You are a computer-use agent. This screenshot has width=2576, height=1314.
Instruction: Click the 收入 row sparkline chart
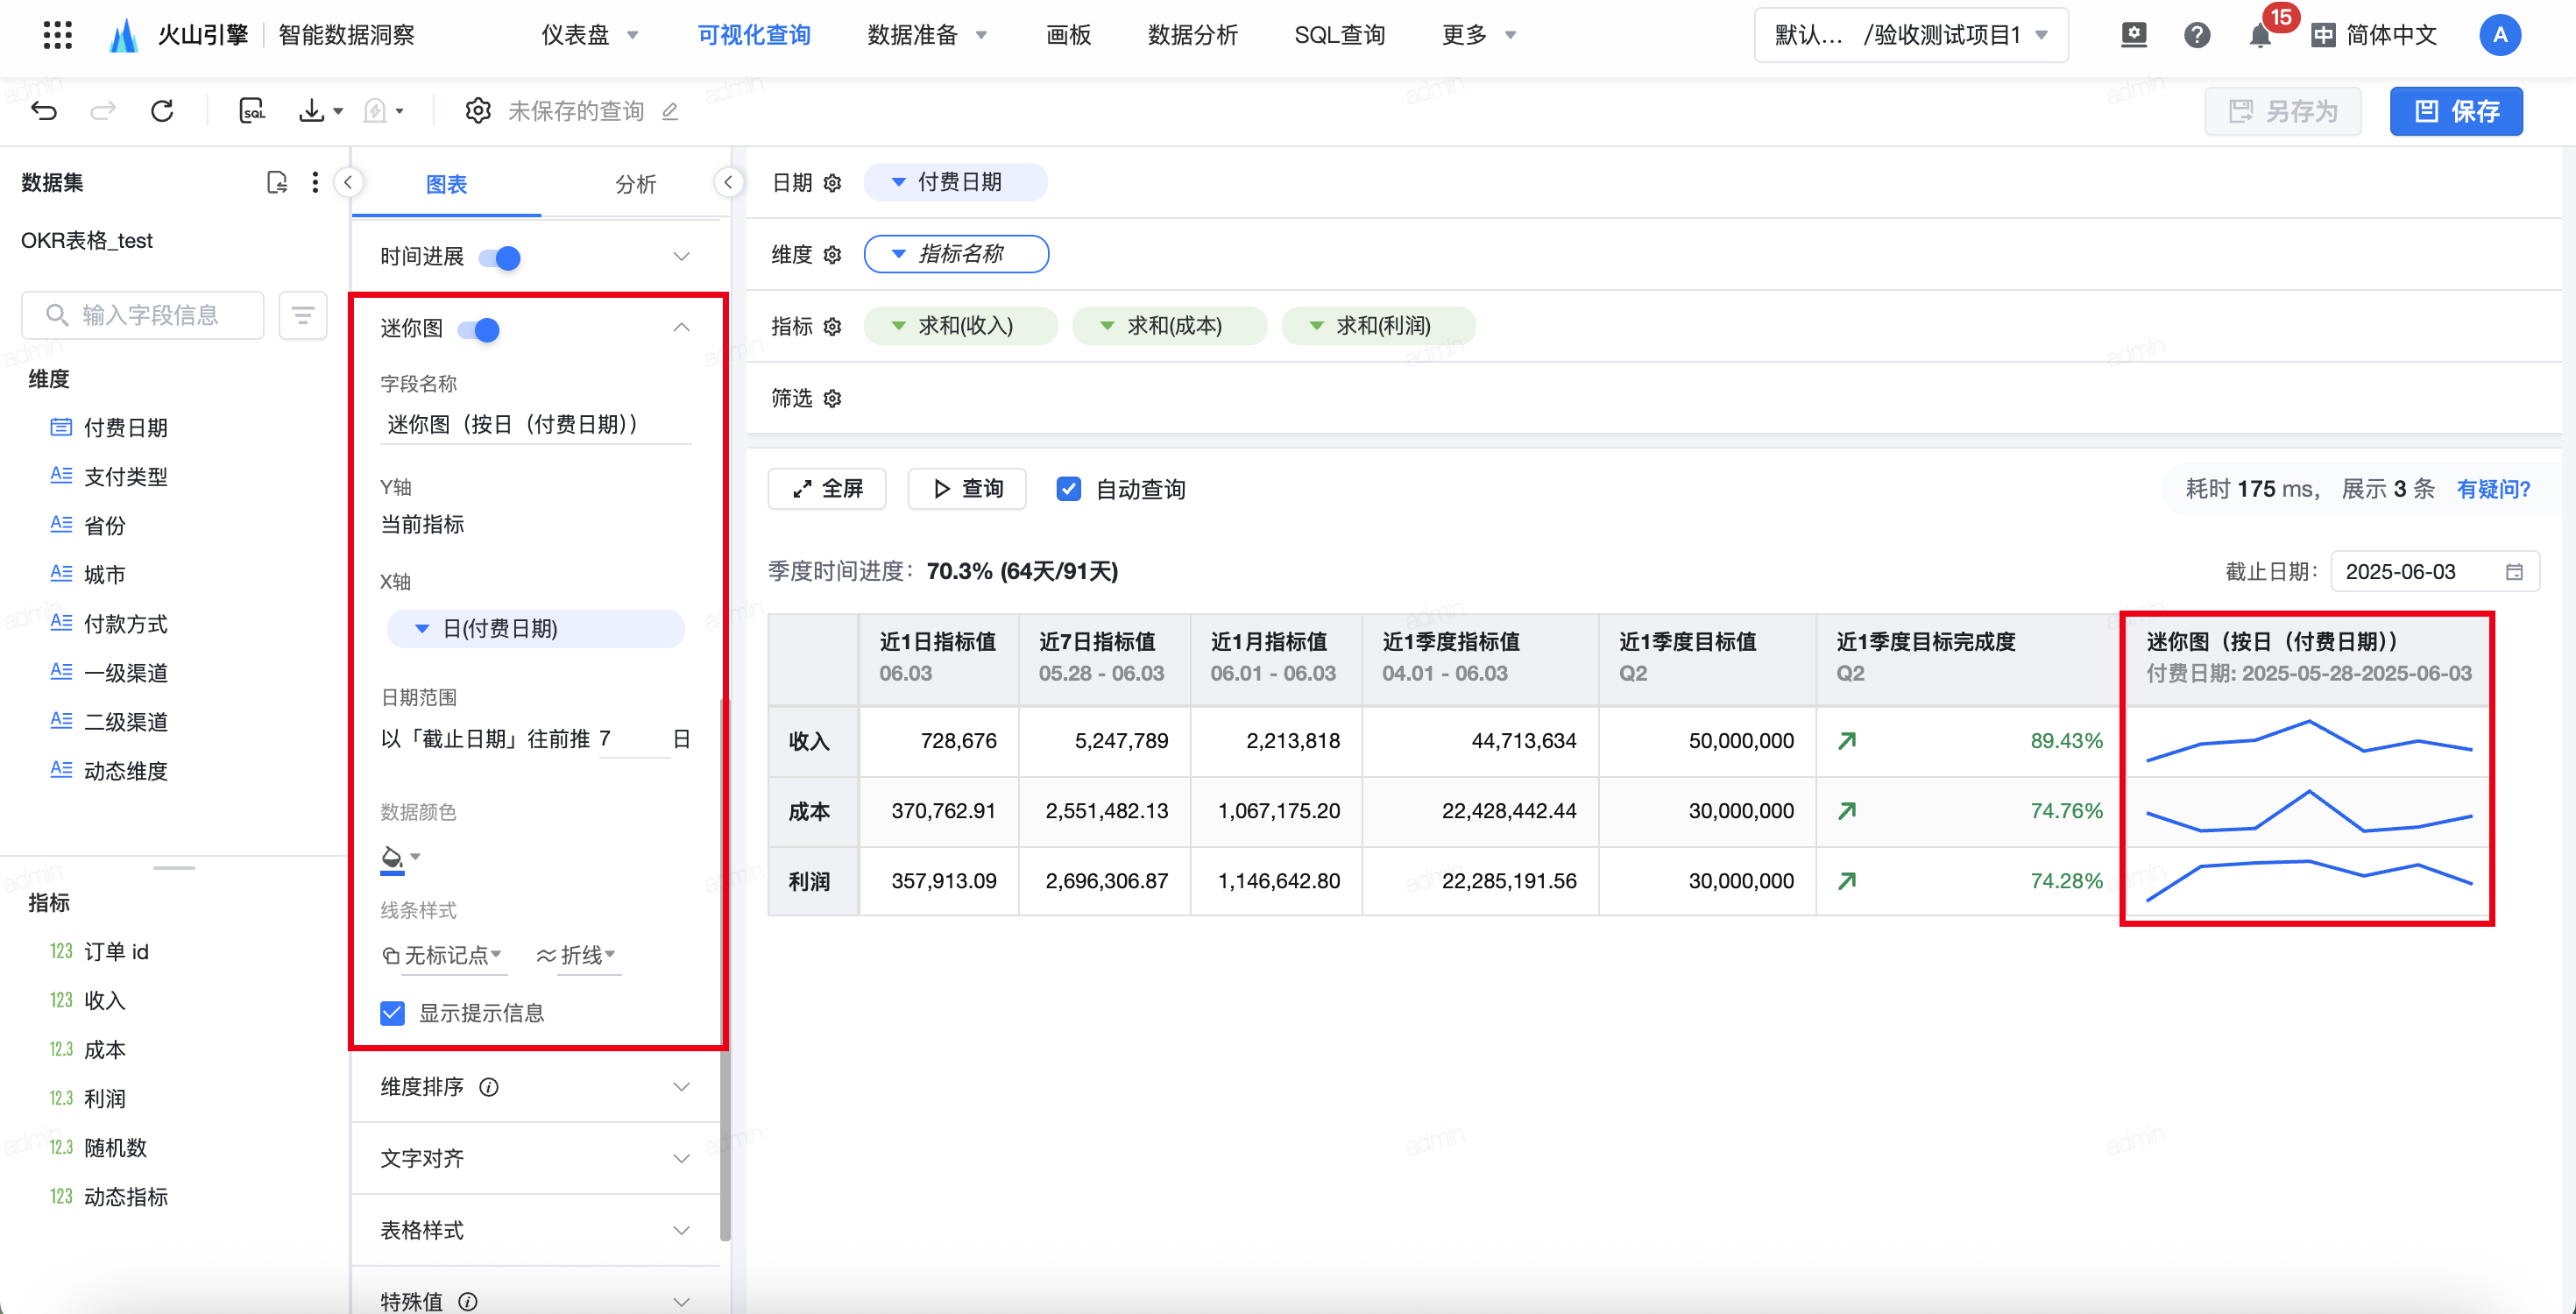tap(2309, 741)
